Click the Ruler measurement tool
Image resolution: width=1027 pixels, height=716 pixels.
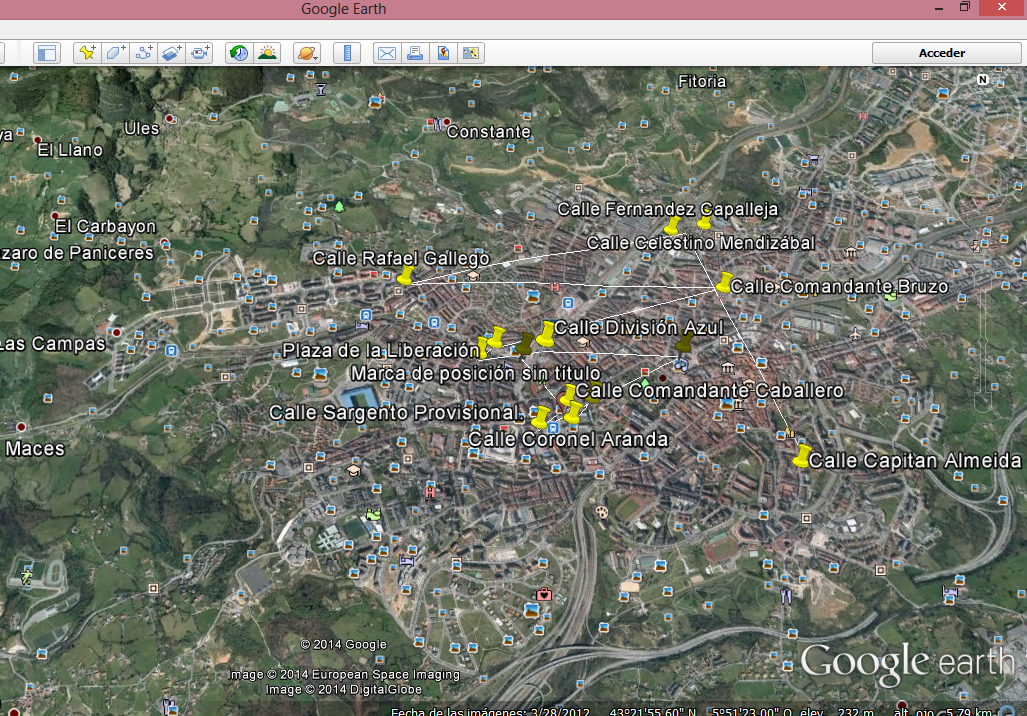[x=347, y=53]
